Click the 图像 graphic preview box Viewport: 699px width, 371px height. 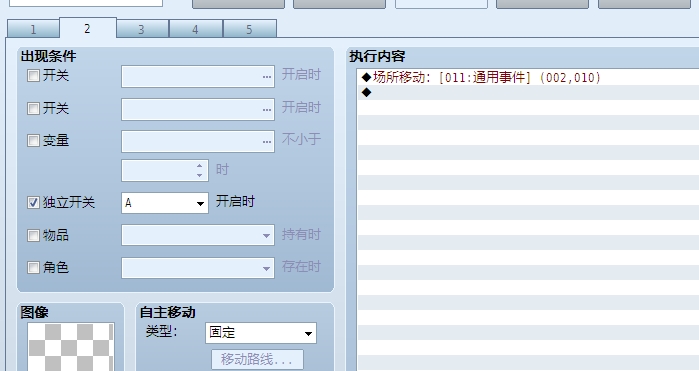tap(71, 347)
